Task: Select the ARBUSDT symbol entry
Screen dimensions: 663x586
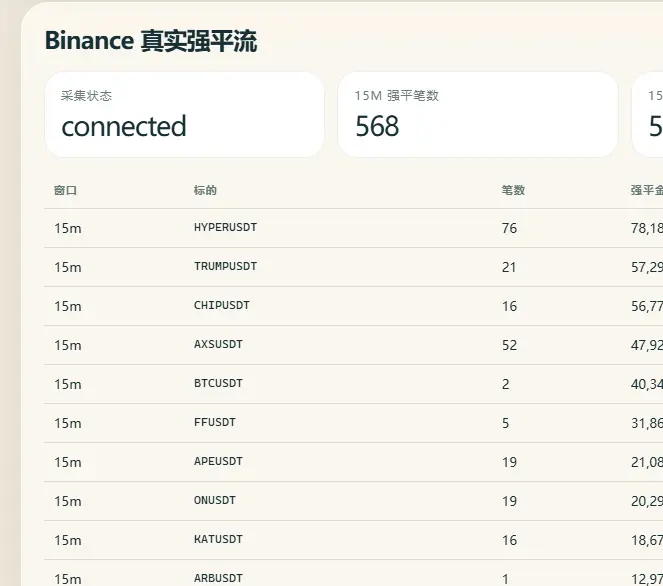Action: pos(218,578)
